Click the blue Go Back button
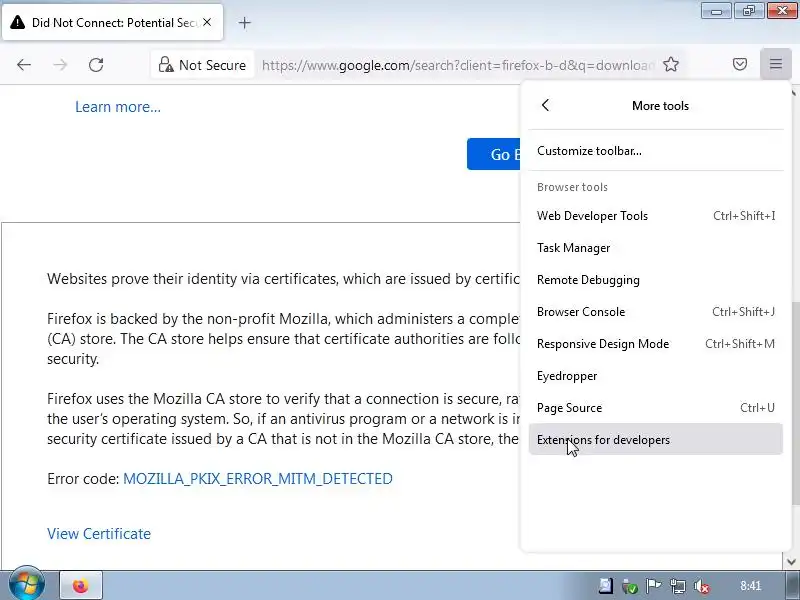This screenshot has width=800, height=600. point(493,154)
